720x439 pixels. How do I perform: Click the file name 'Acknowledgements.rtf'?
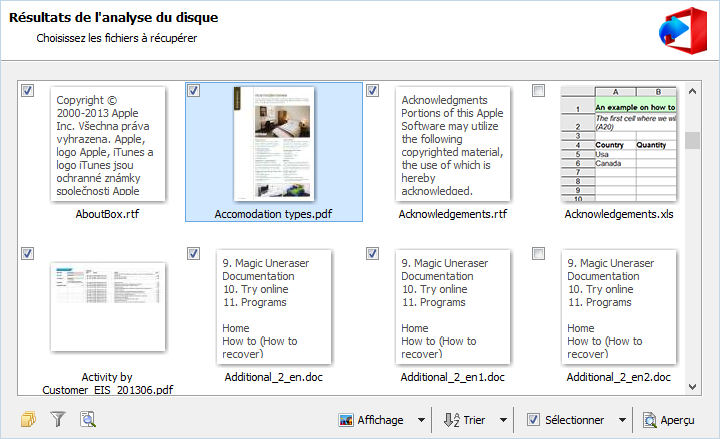(453, 214)
